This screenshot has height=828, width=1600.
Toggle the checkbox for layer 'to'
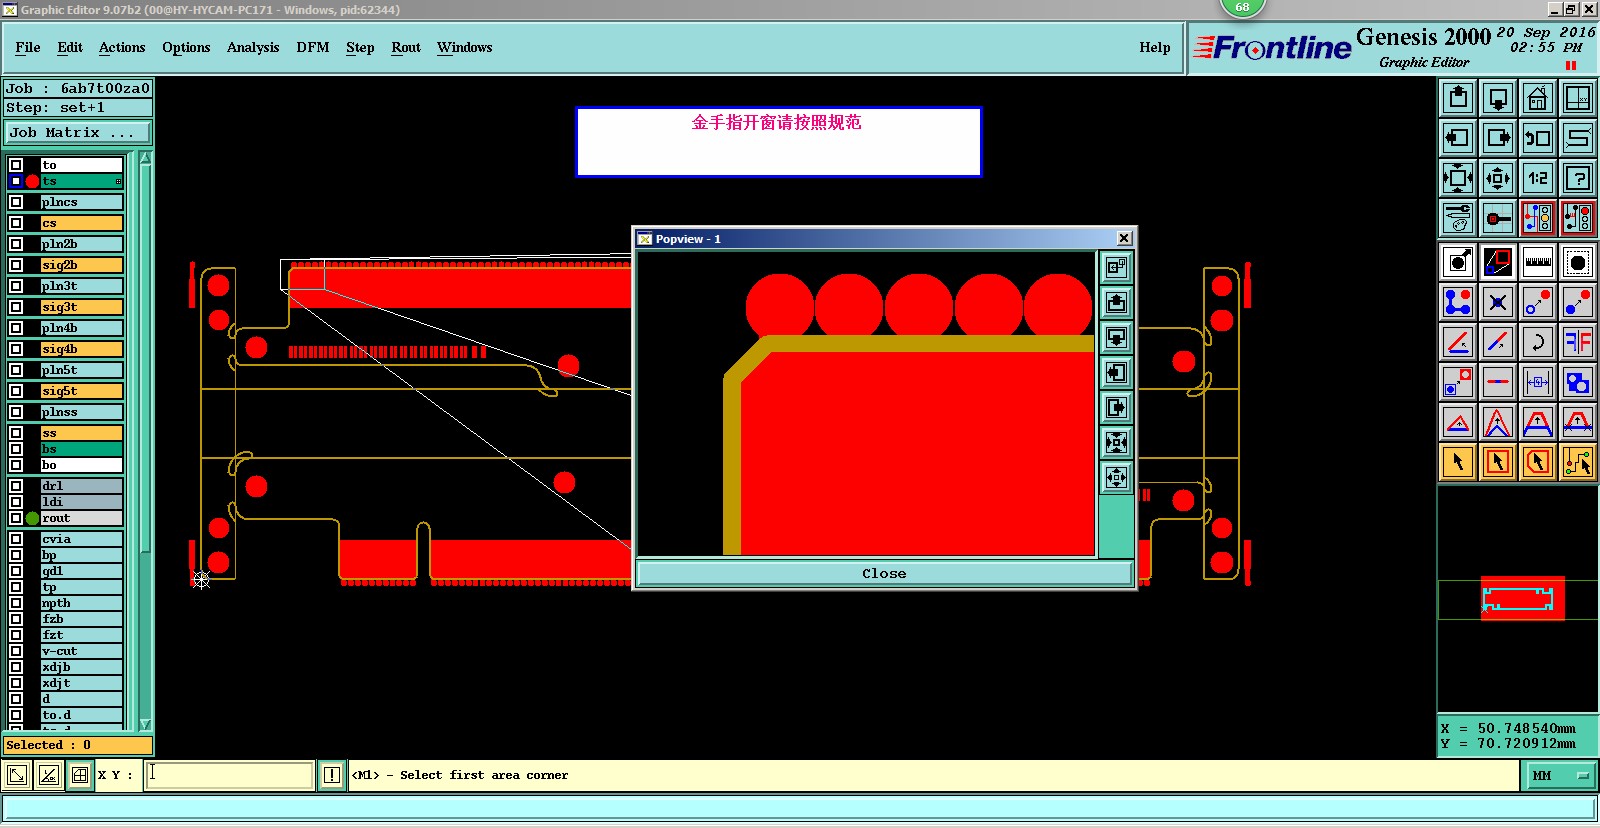(16, 165)
